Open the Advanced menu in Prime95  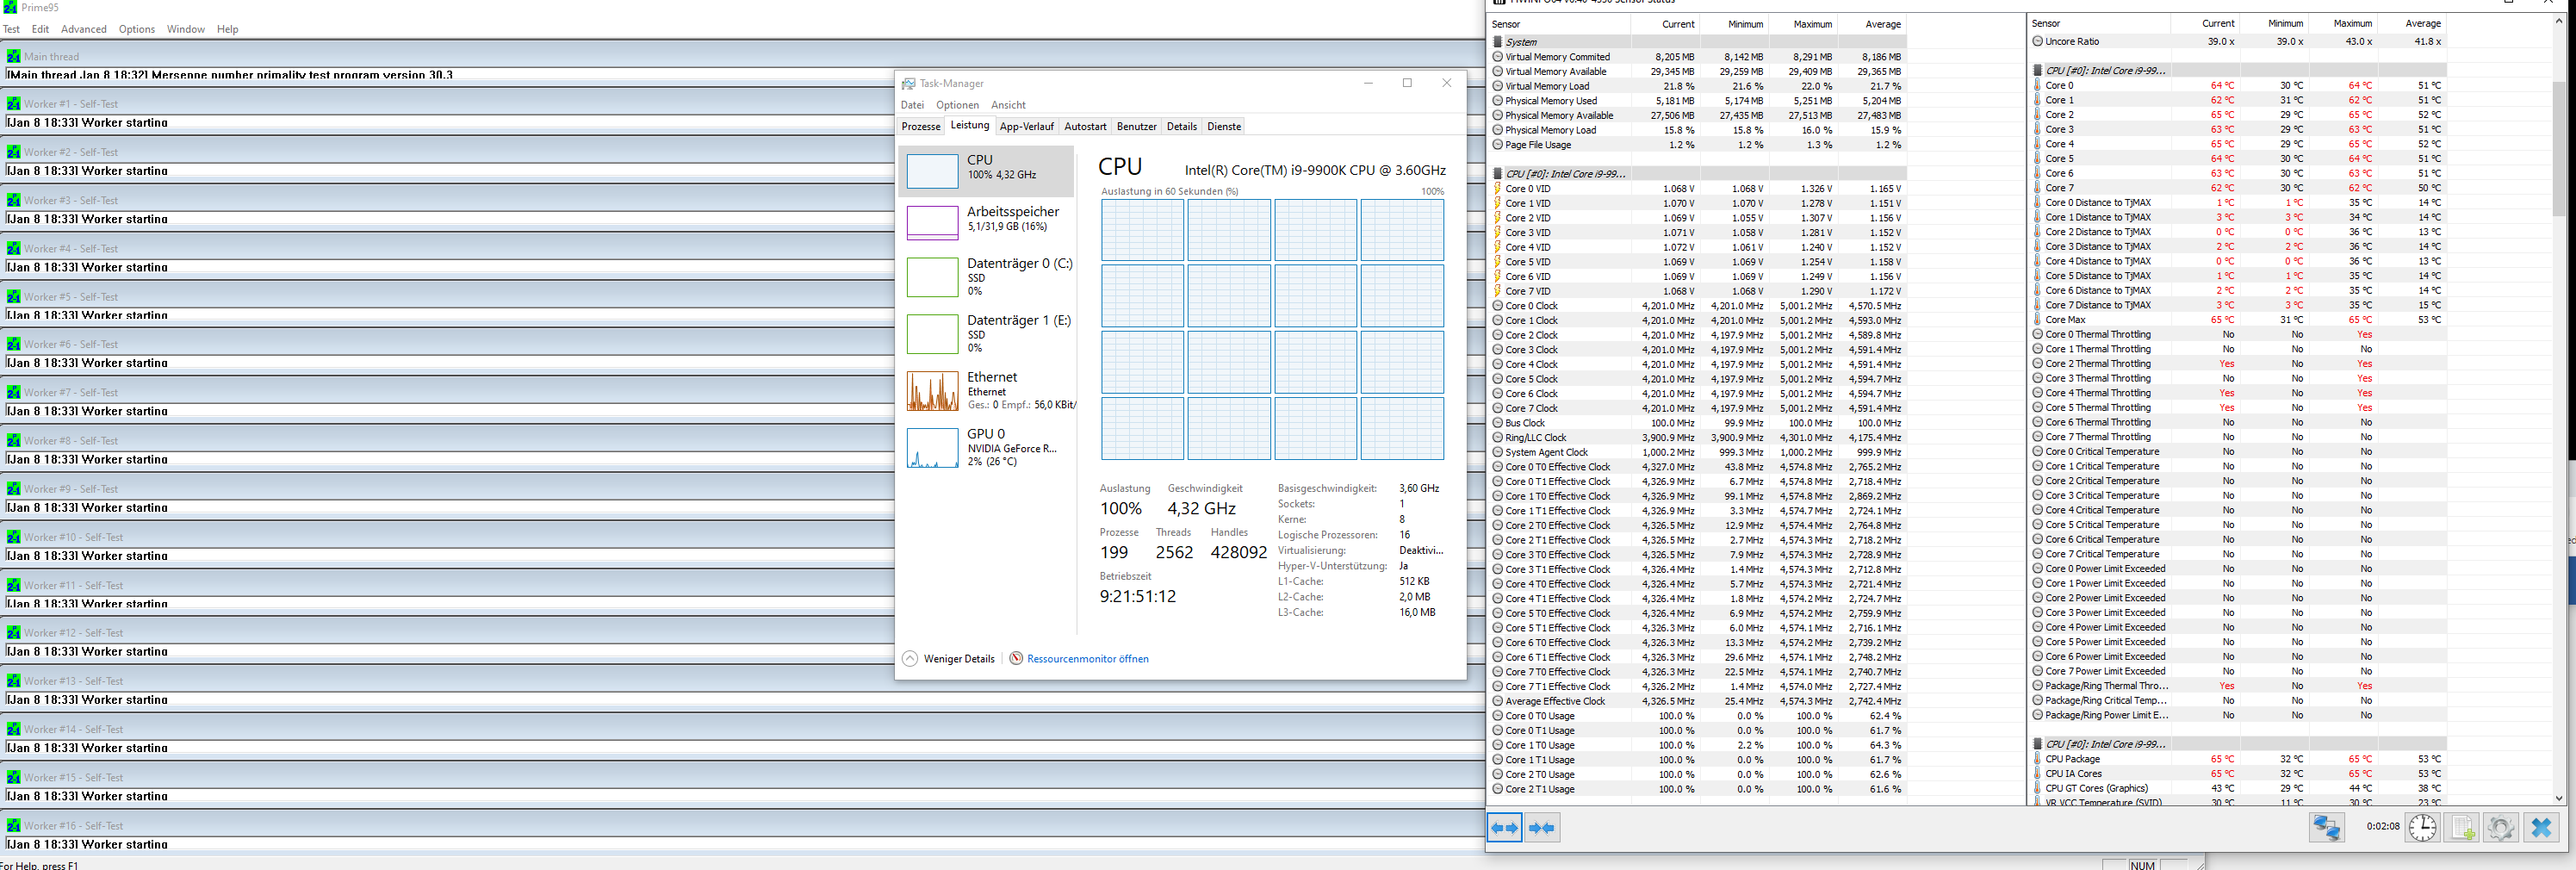pos(84,29)
